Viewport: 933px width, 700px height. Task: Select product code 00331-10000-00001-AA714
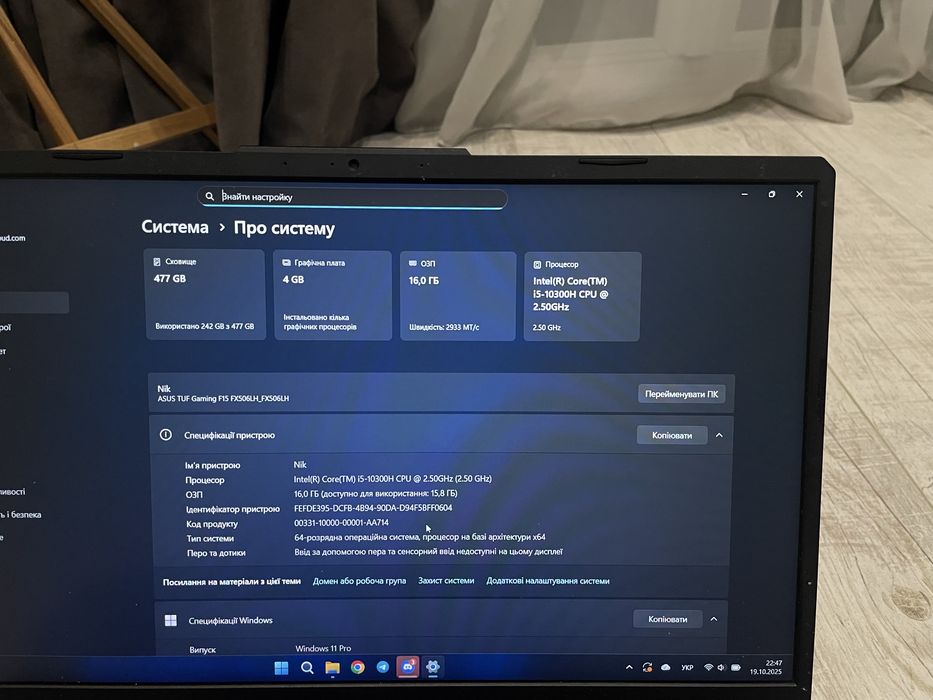pyautogui.click(x=342, y=523)
